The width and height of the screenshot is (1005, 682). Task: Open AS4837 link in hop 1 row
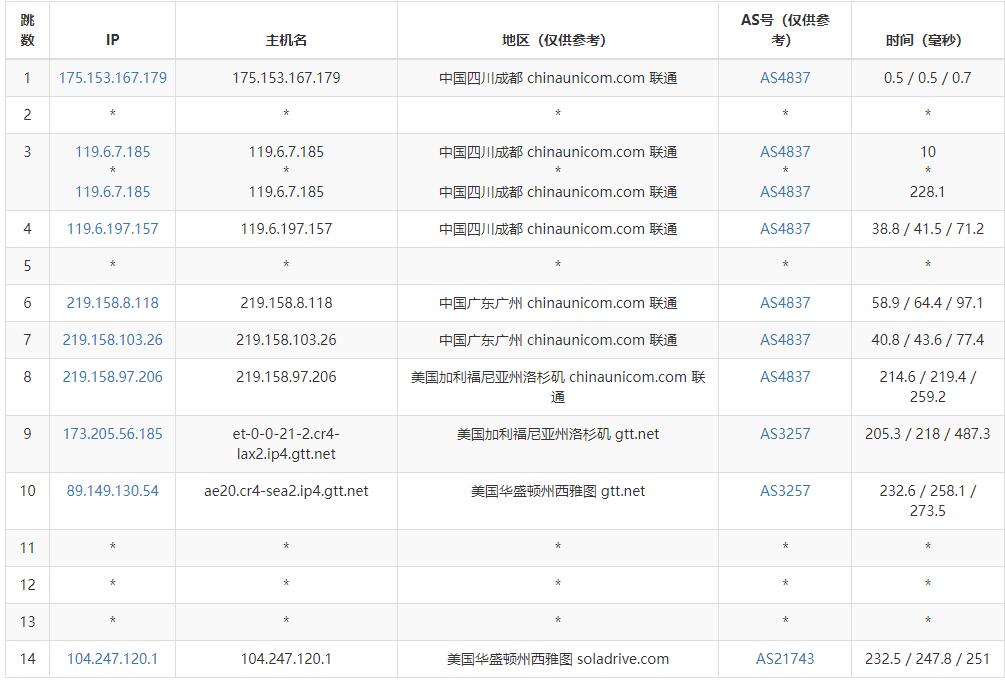coord(785,78)
